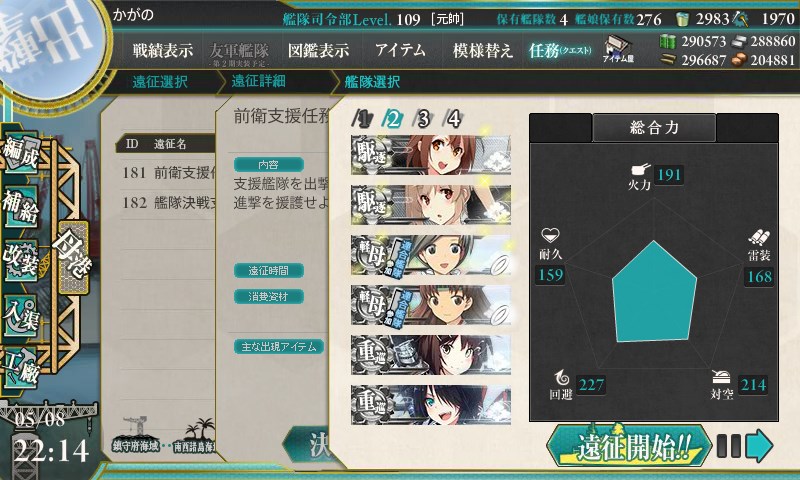Go back to 遠征詳細 breadcrumb step

(x=259, y=81)
